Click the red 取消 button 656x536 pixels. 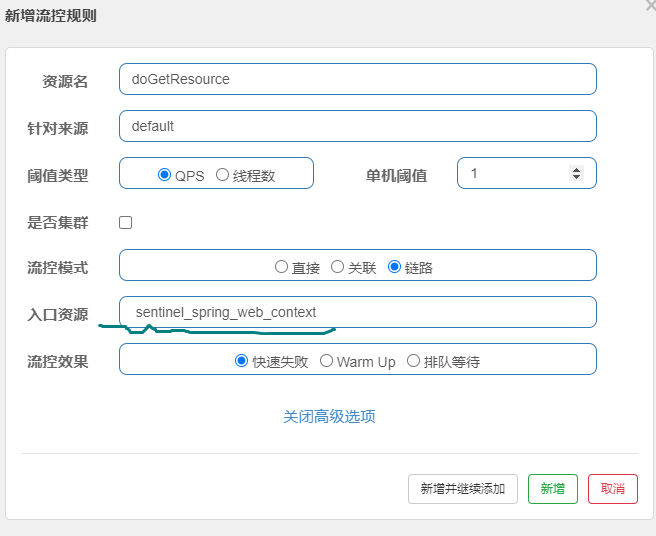pos(612,489)
